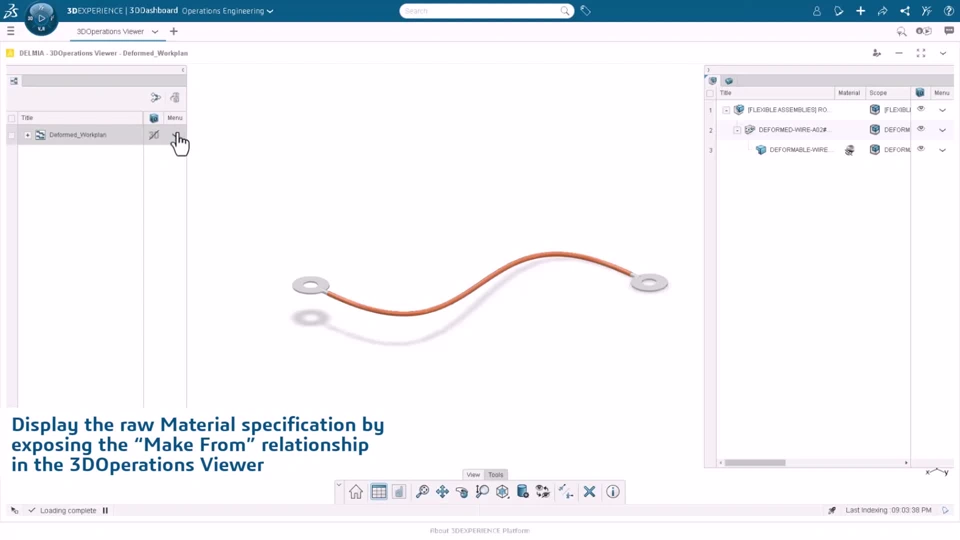This screenshot has width=960, height=540.
Task: Open the hamburger menu at left
Action: tap(10, 31)
